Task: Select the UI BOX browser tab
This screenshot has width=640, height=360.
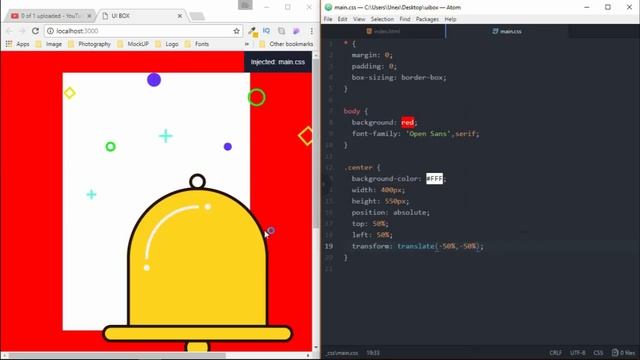Action: point(141,16)
